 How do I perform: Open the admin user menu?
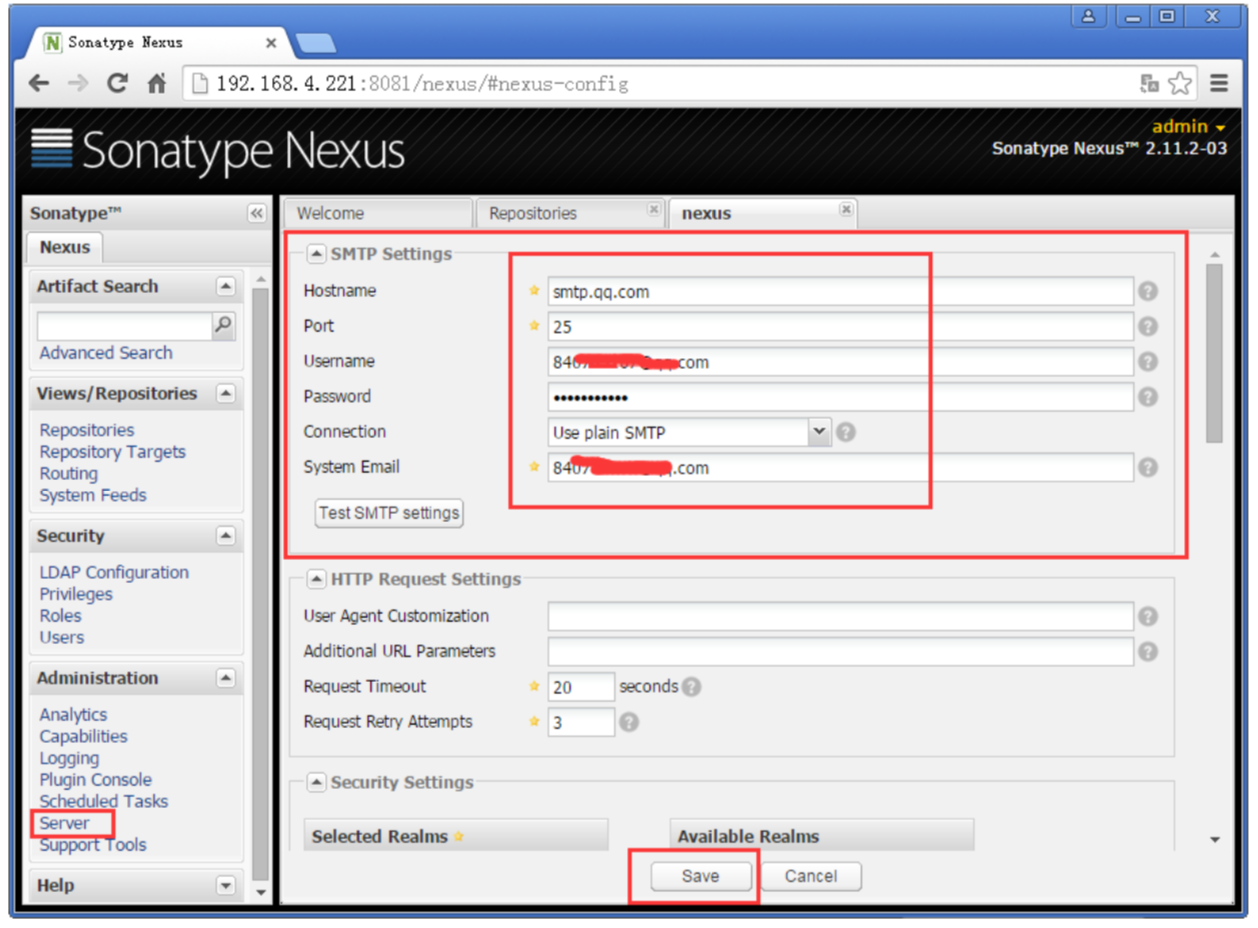coord(1188,127)
